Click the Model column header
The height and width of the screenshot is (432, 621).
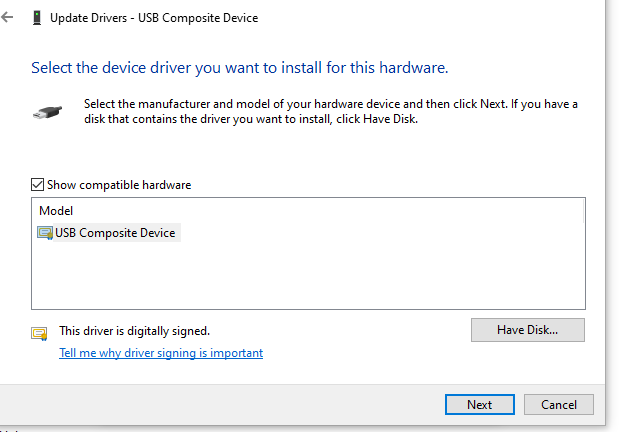56,211
